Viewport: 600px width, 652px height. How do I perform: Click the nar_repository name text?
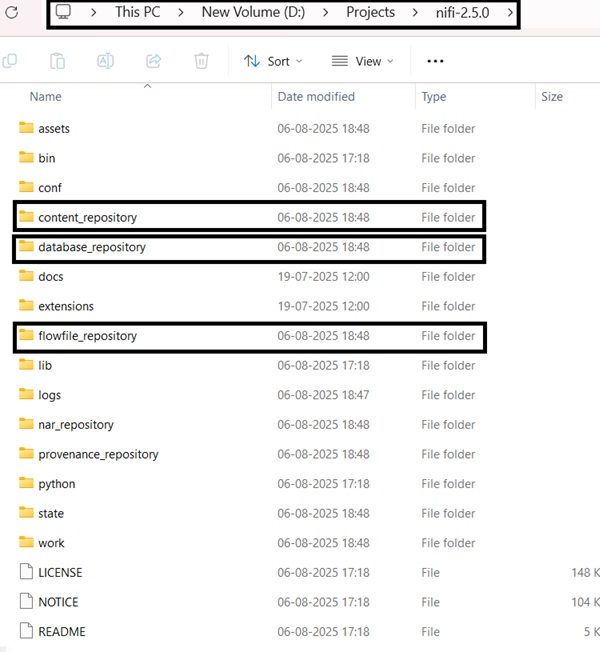(76, 425)
